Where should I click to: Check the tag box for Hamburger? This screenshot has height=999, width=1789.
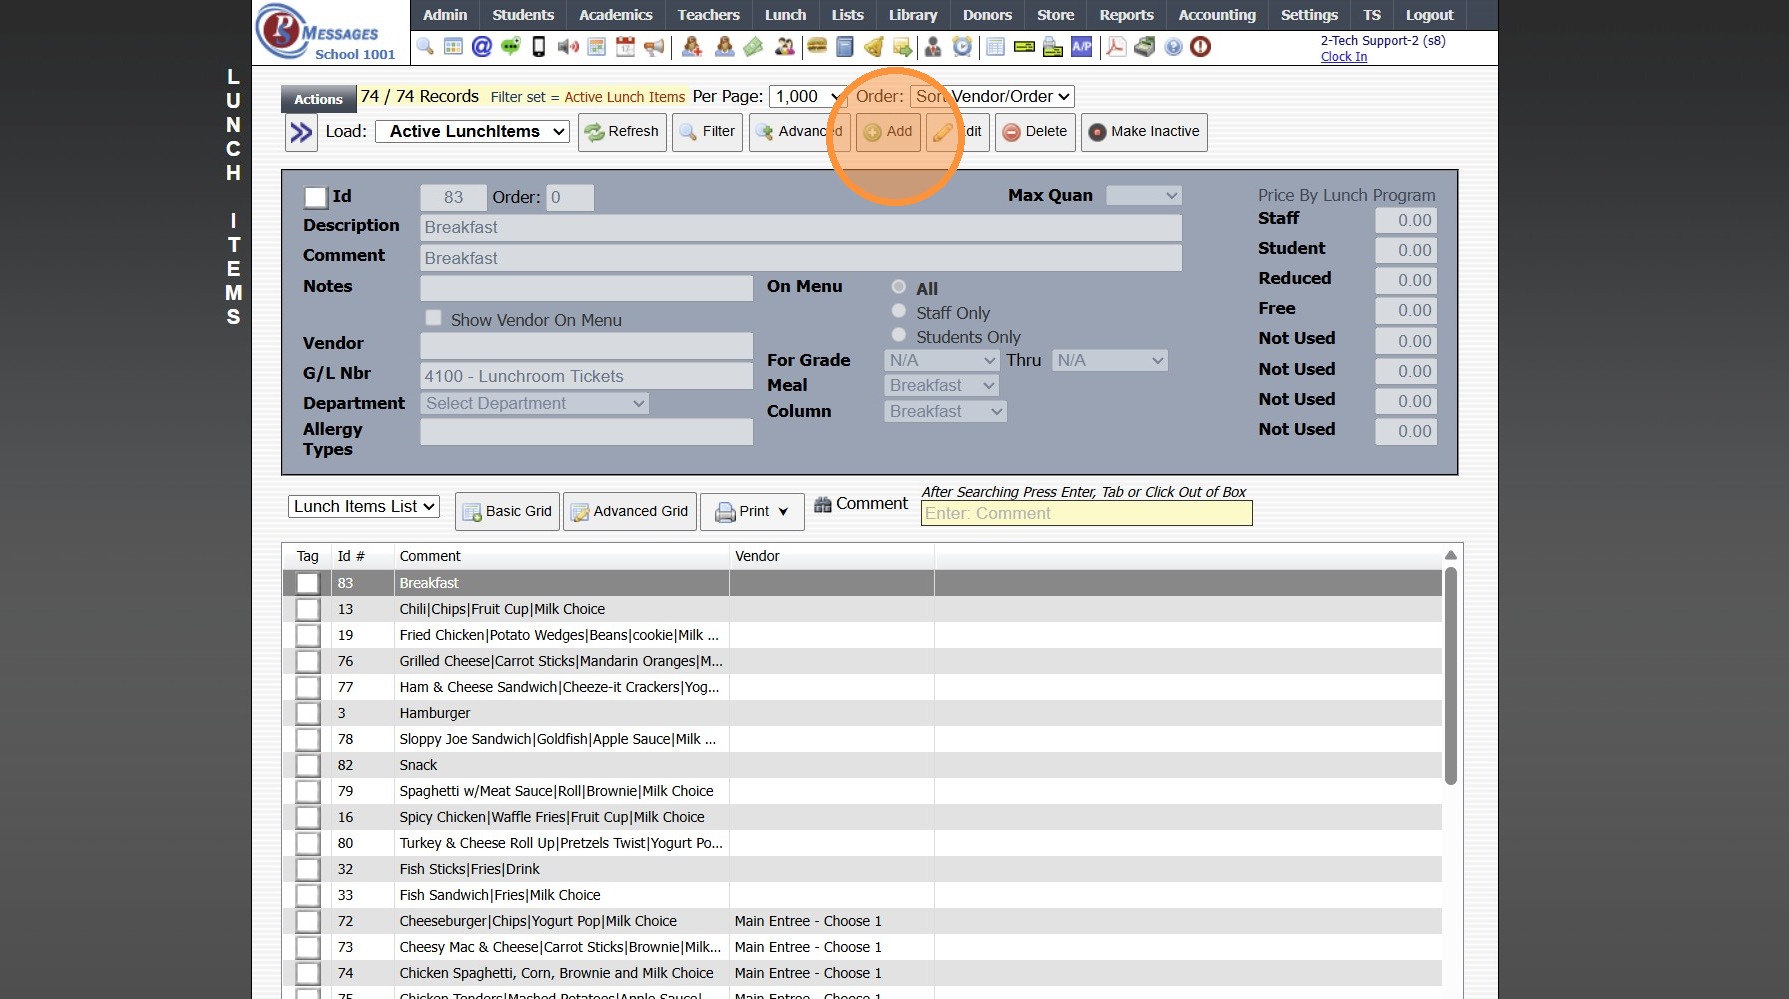point(308,713)
